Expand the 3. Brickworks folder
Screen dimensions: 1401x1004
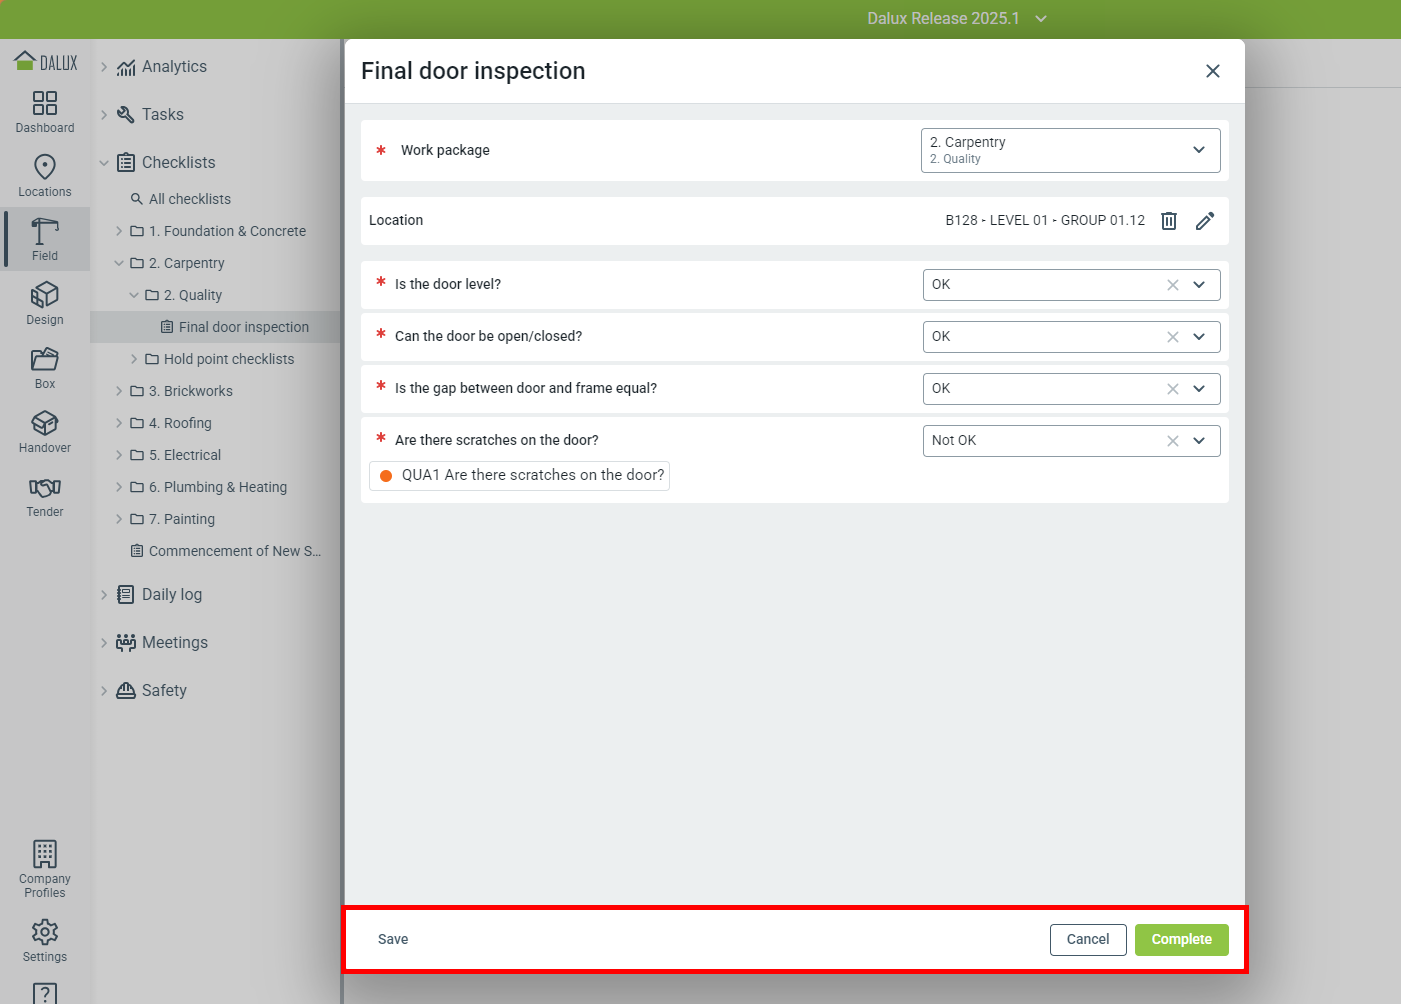click(119, 391)
